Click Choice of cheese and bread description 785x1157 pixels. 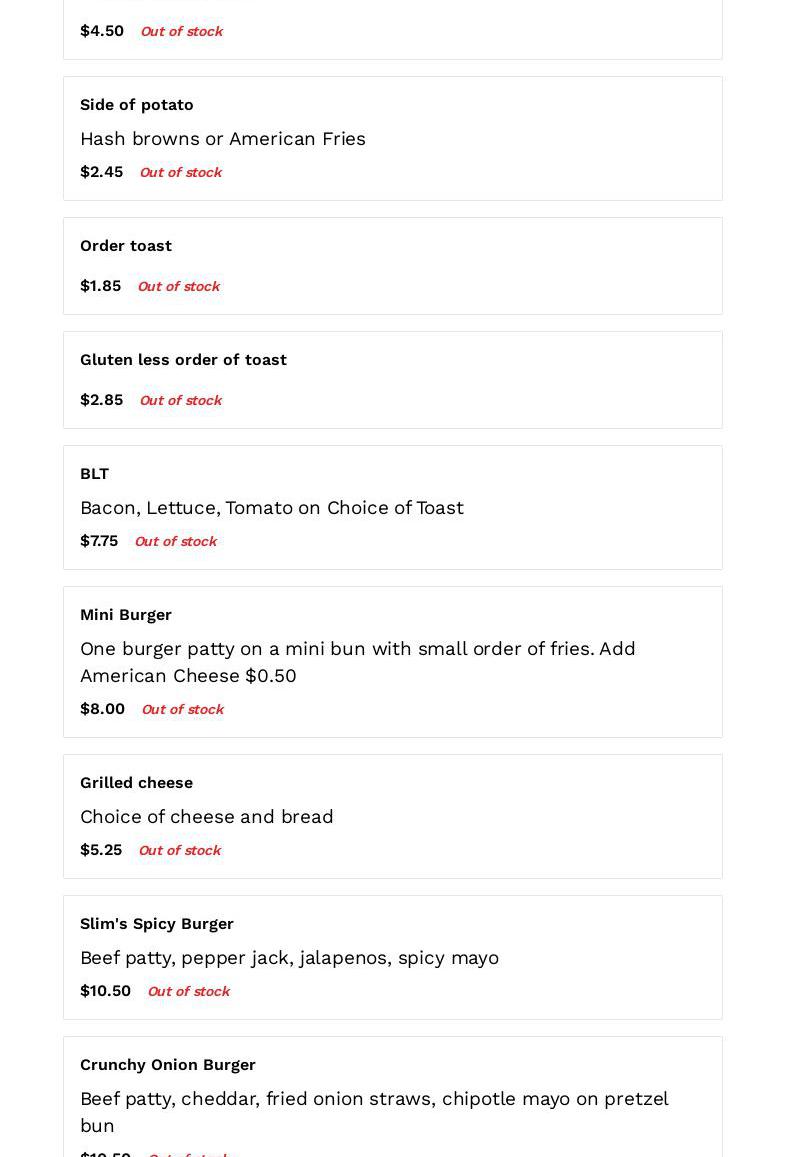point(207,817)
